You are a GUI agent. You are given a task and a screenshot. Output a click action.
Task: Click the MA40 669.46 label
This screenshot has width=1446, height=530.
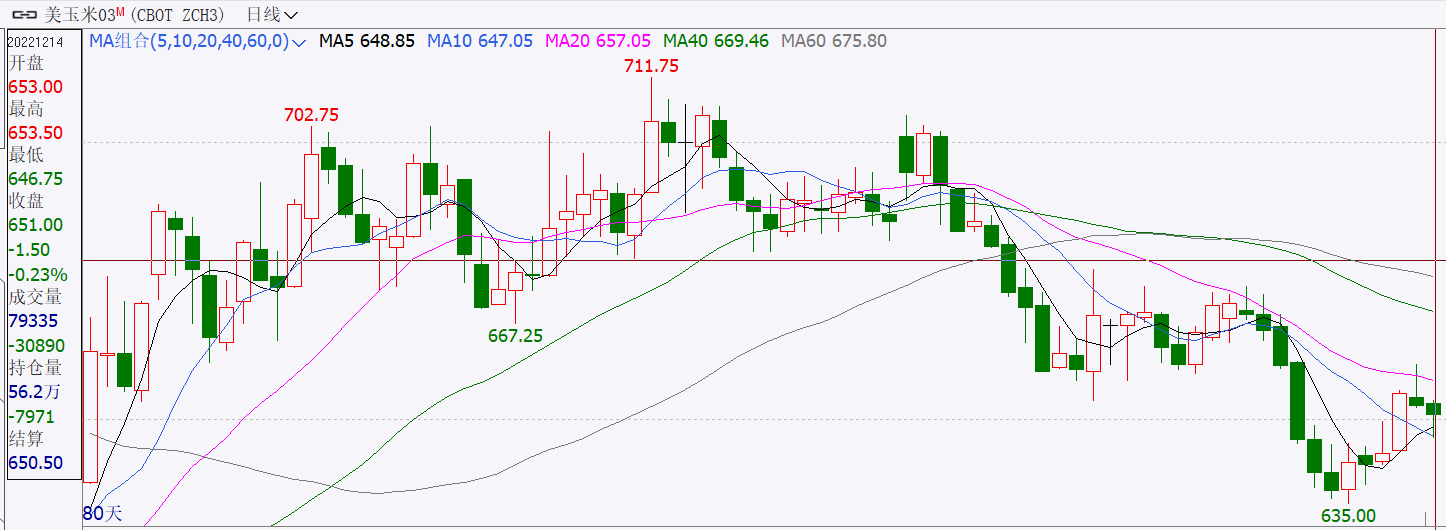pyautogui.click(x=716, y=41)
